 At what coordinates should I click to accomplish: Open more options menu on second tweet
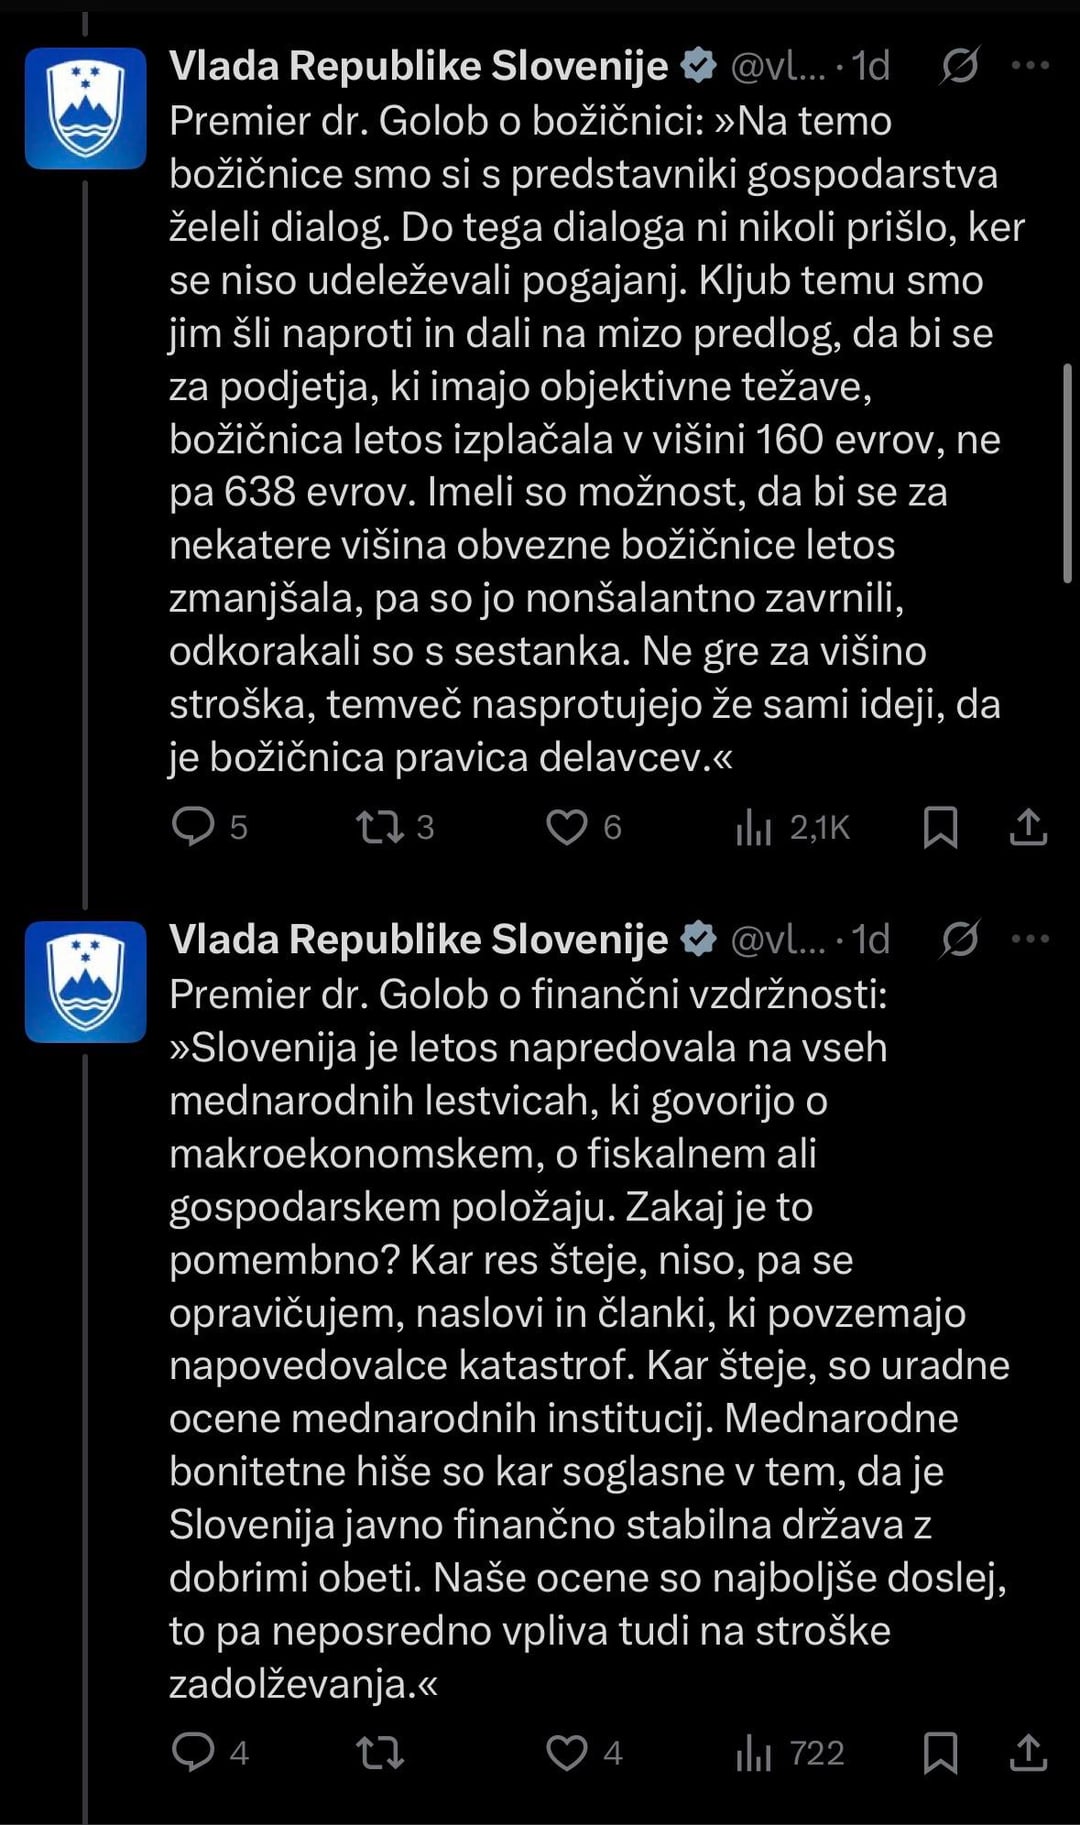[x=1030, y=939]
